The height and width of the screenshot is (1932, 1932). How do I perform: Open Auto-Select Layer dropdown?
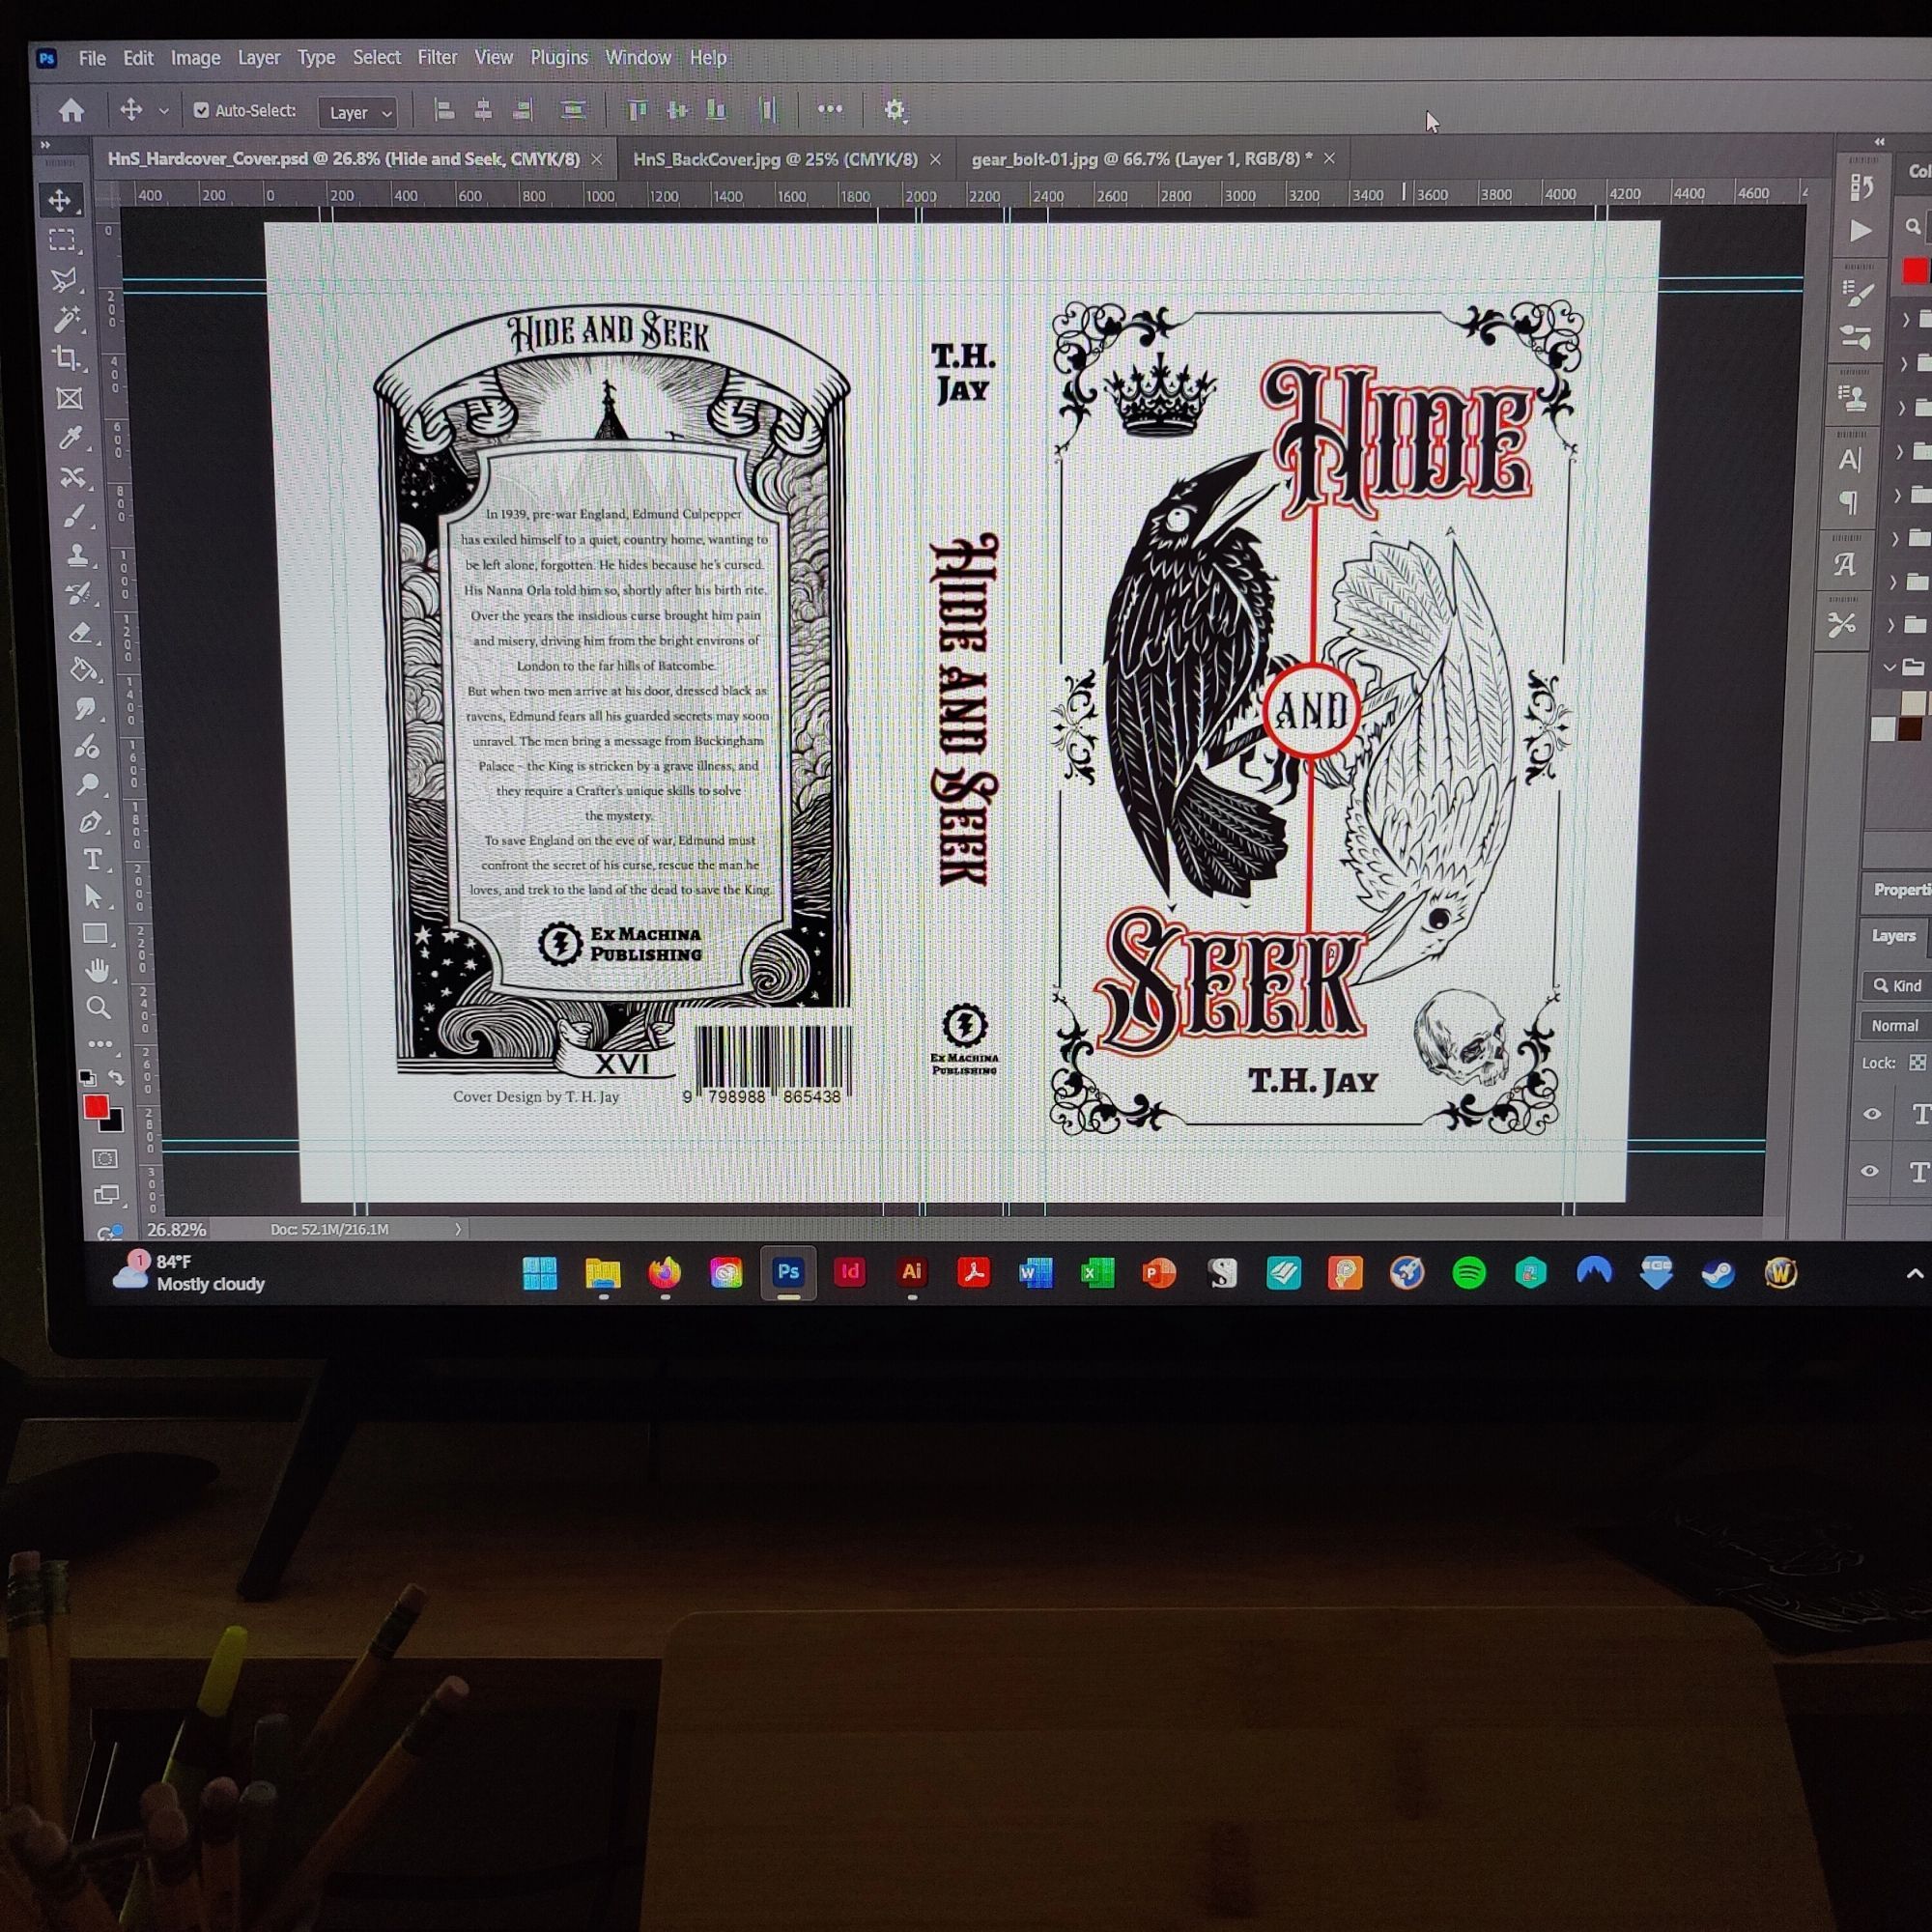pyautogui.click(x=358, y=113)
